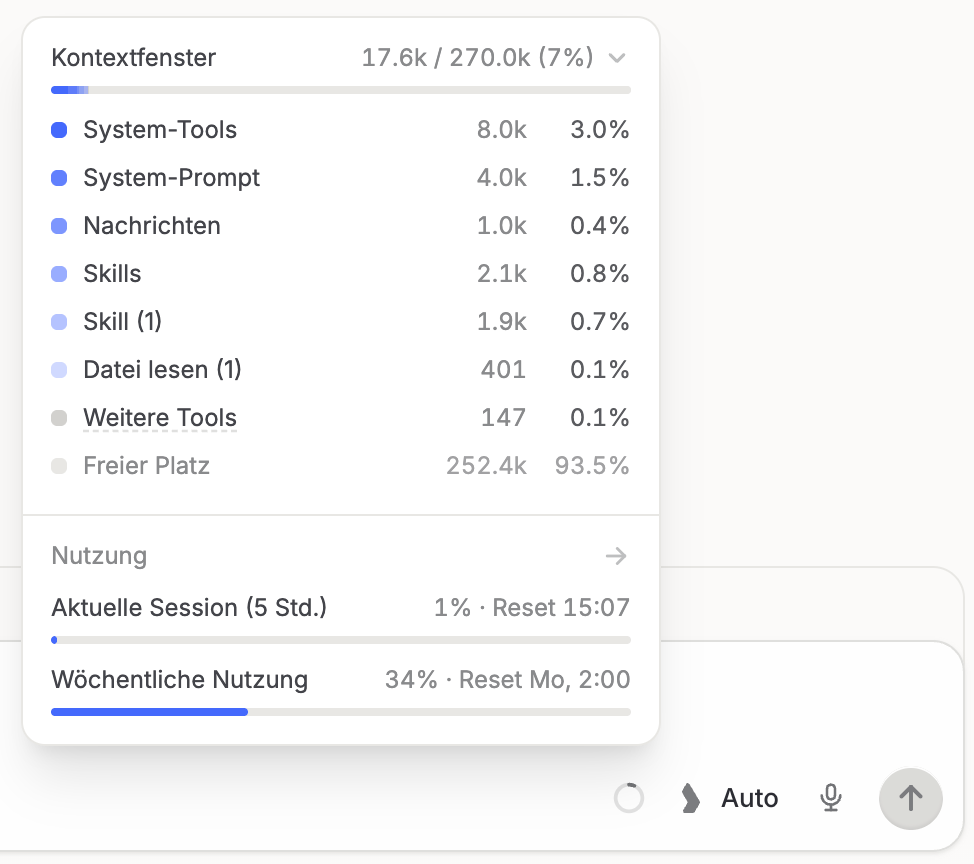The height and width of the screenshot is (864, 974).
Task: Click the model icon beside Auto
Action: coord(690,798)
